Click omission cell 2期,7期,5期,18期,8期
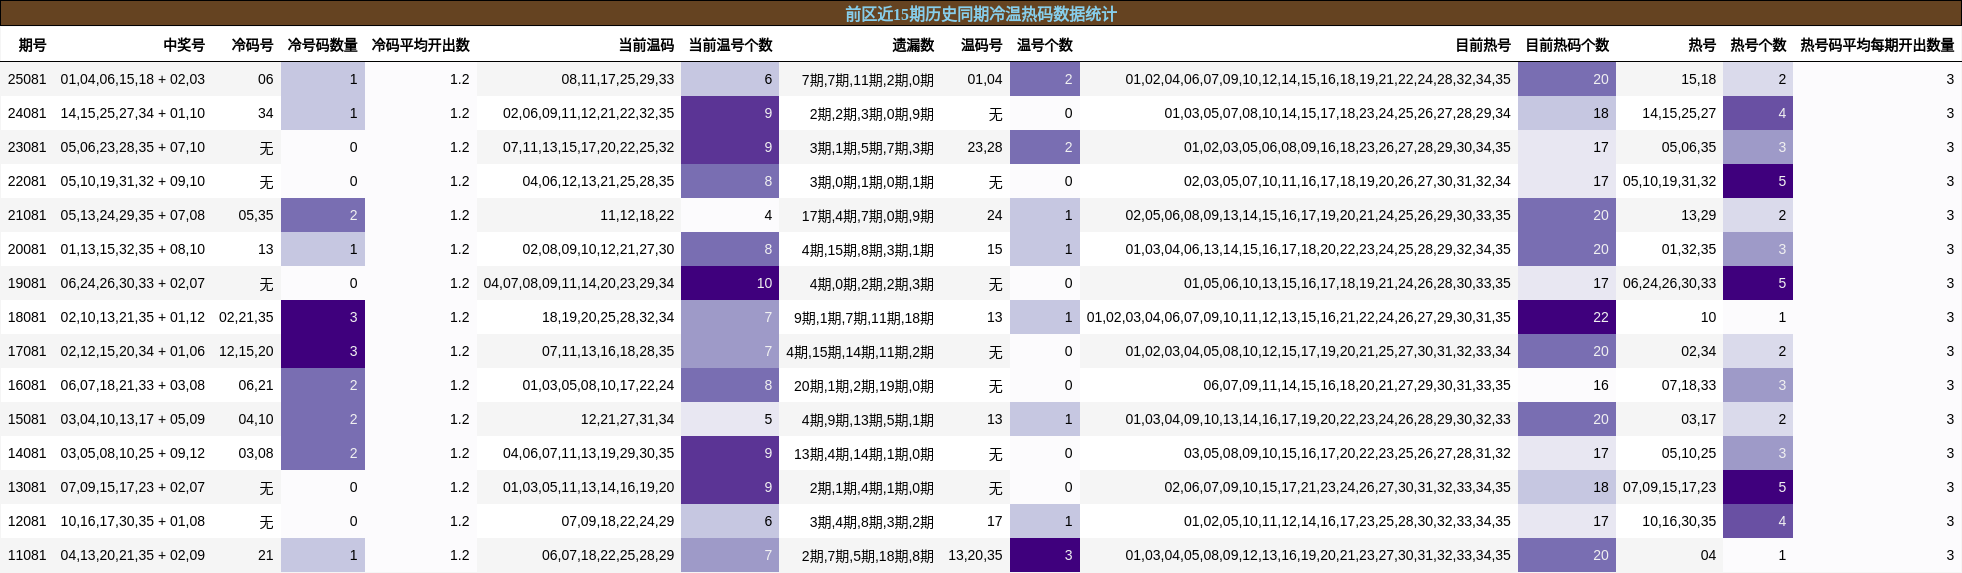 868,555
